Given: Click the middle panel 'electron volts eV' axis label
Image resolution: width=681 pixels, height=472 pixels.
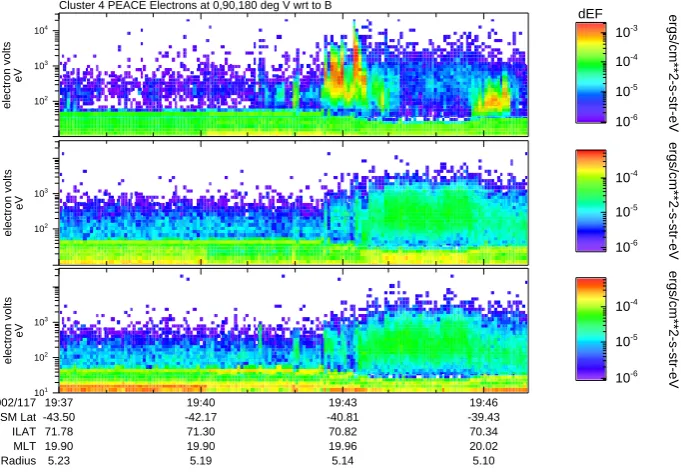Looking at the screenshot, I should coord(12,203).
